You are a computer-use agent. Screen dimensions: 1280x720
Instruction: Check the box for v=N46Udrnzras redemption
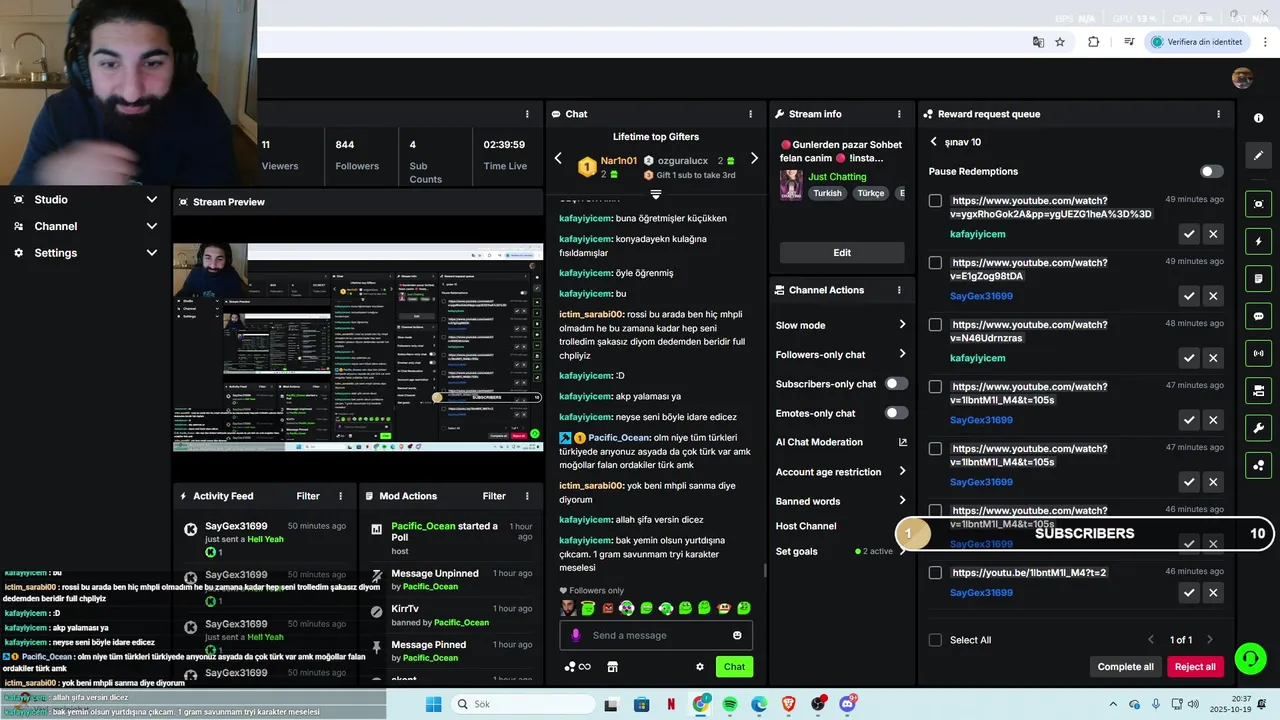coord(935,325)
